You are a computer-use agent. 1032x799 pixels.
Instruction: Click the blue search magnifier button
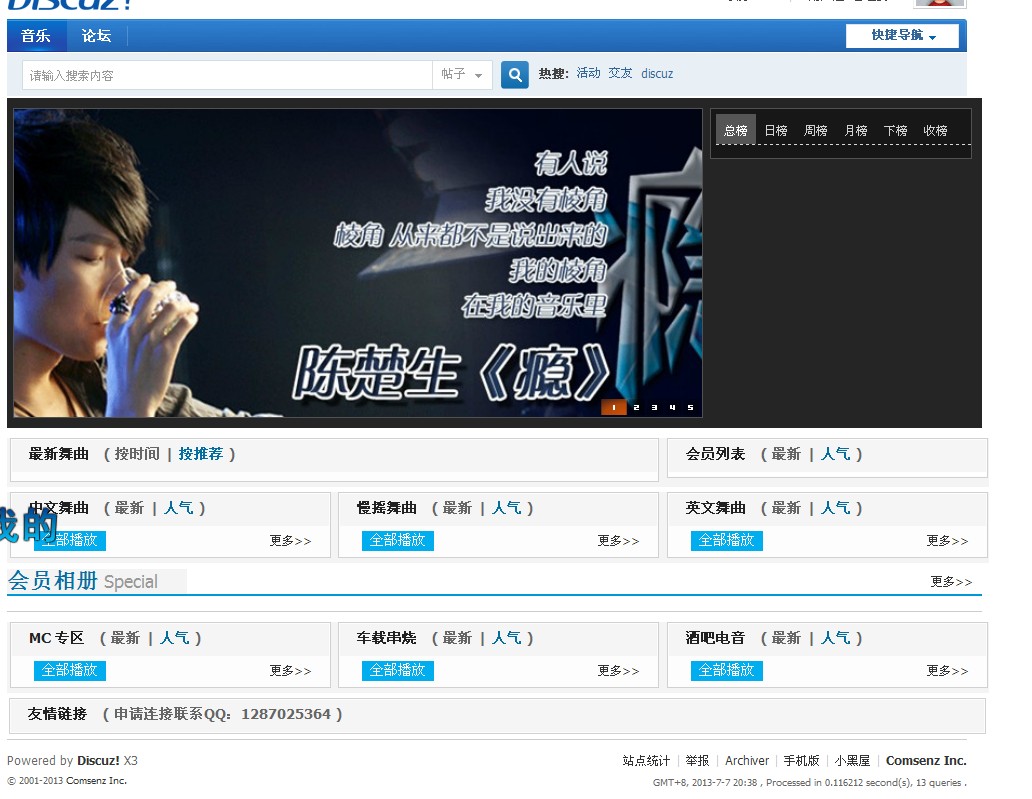515,75
